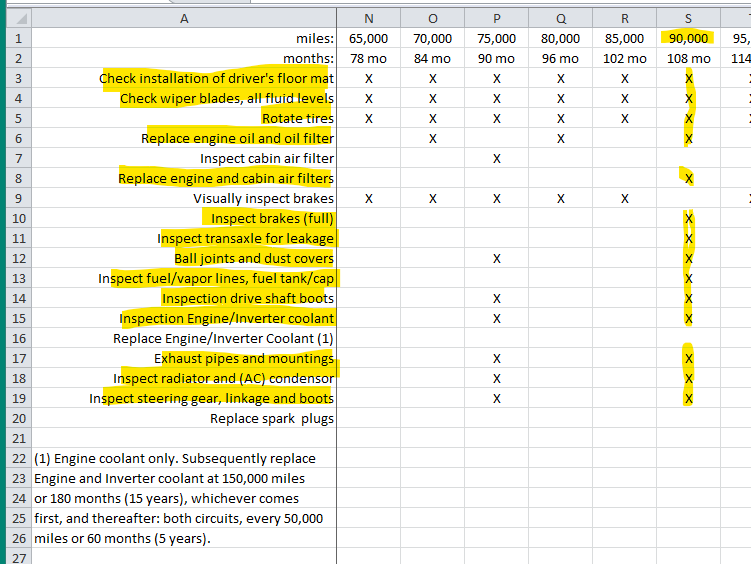Click 'Inspection drive shaft boots' cell
751x564 pixels.
[x=184, y=299]
